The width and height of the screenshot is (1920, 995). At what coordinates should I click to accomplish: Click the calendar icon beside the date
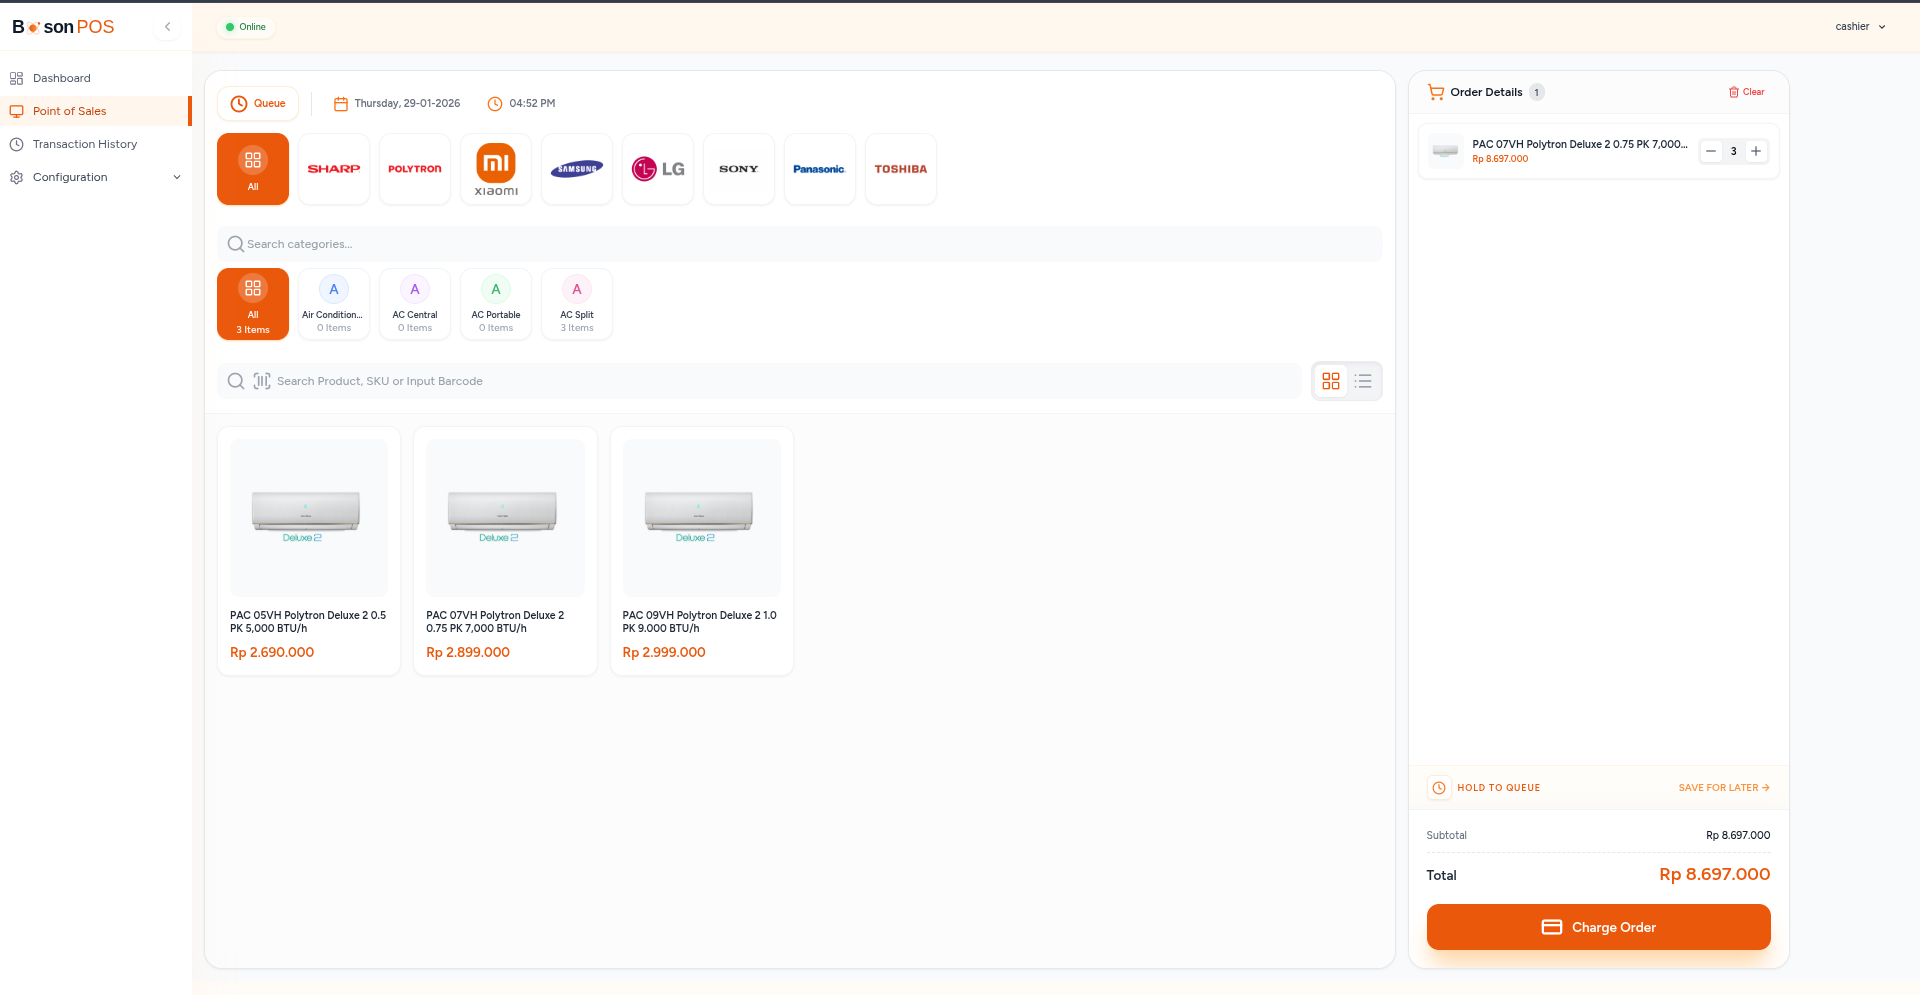click(x=341, y=103)
